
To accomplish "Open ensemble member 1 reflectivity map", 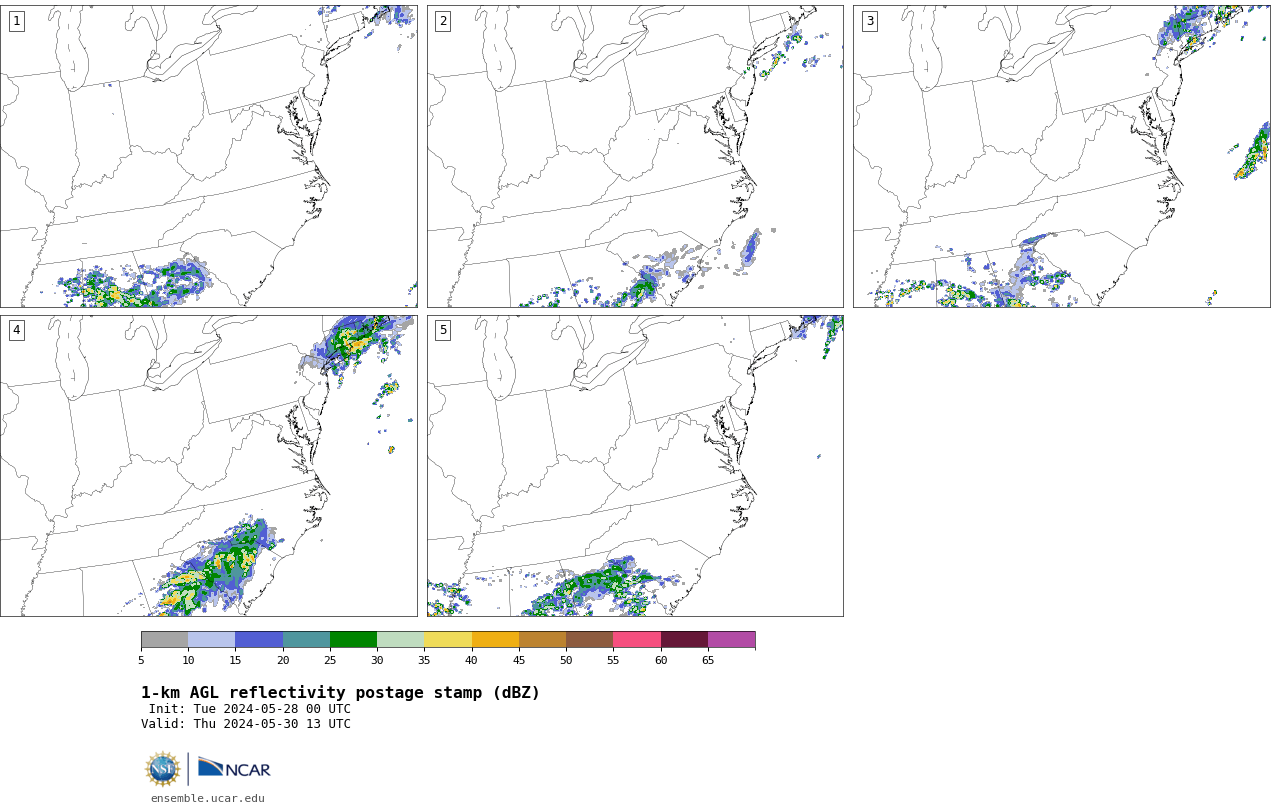I will pos(209,156).
